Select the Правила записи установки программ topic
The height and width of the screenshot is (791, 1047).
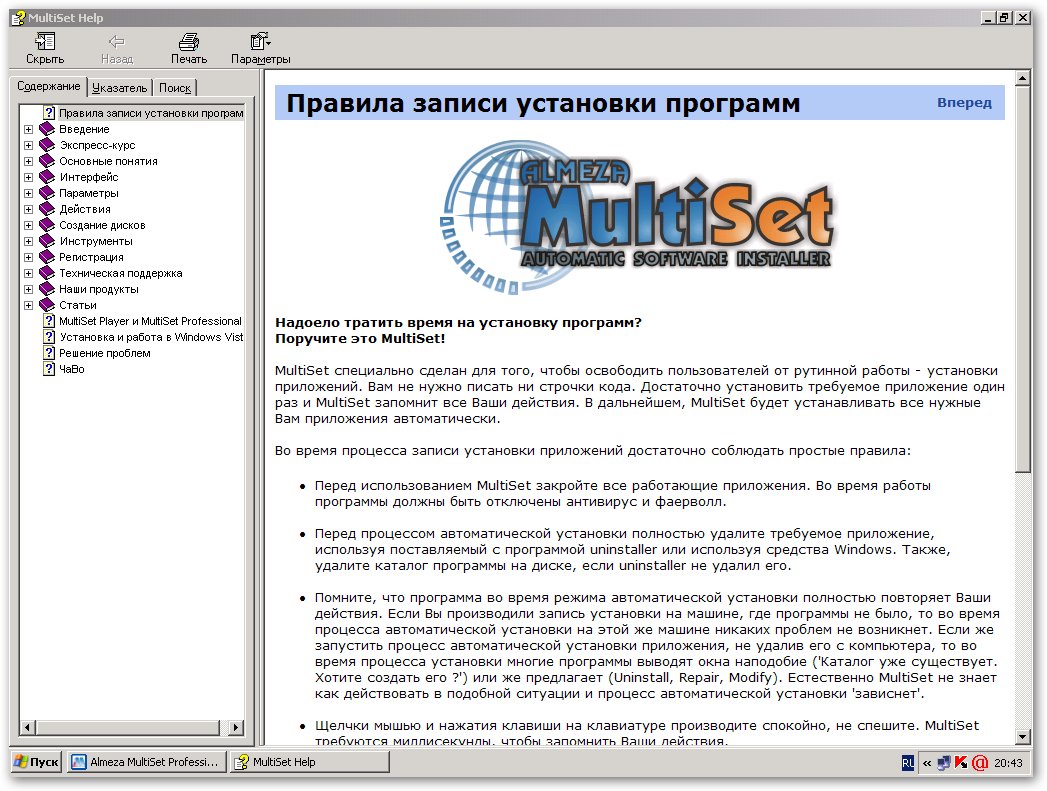pyautogui.click(x=151, y=113)
